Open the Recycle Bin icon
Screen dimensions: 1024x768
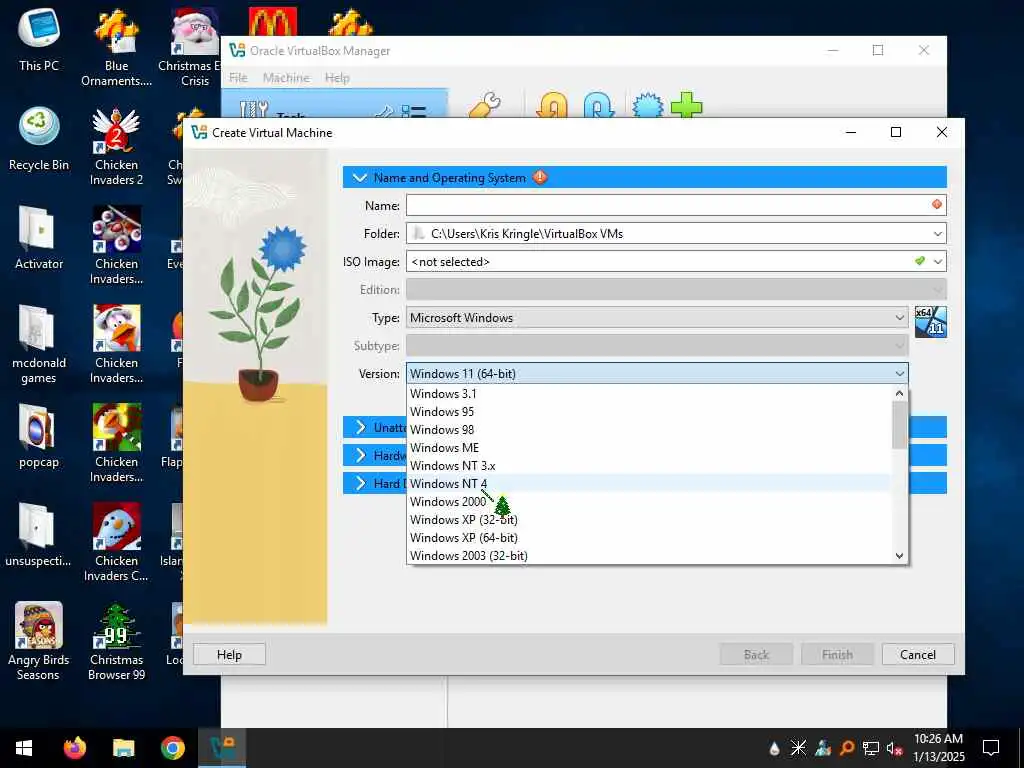pyautogui.click(x=39, y=138)
